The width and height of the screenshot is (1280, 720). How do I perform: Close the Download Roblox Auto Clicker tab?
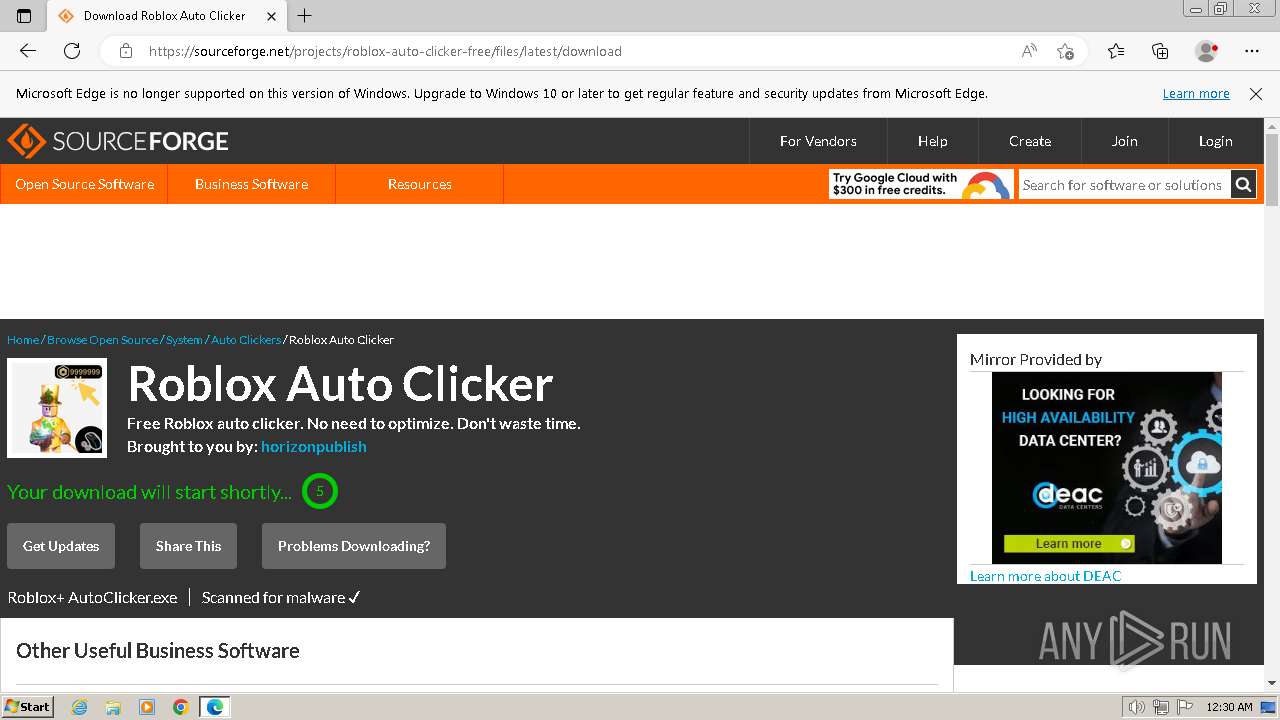pos(272,16)
